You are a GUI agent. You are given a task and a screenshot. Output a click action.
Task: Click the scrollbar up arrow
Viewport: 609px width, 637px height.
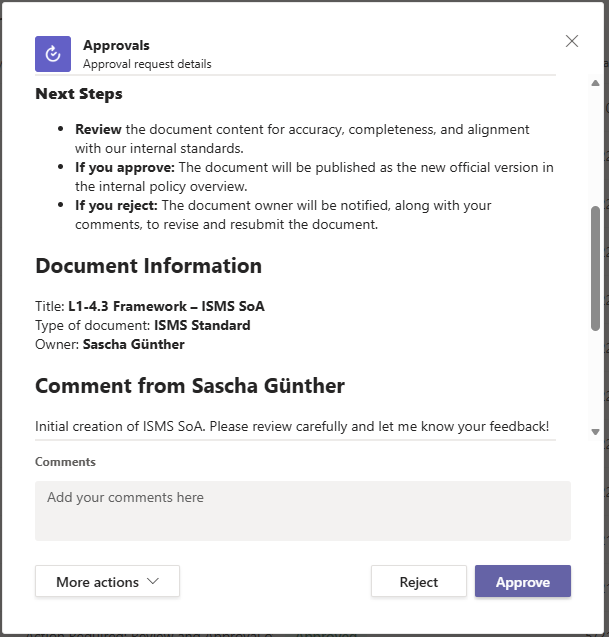596,83
